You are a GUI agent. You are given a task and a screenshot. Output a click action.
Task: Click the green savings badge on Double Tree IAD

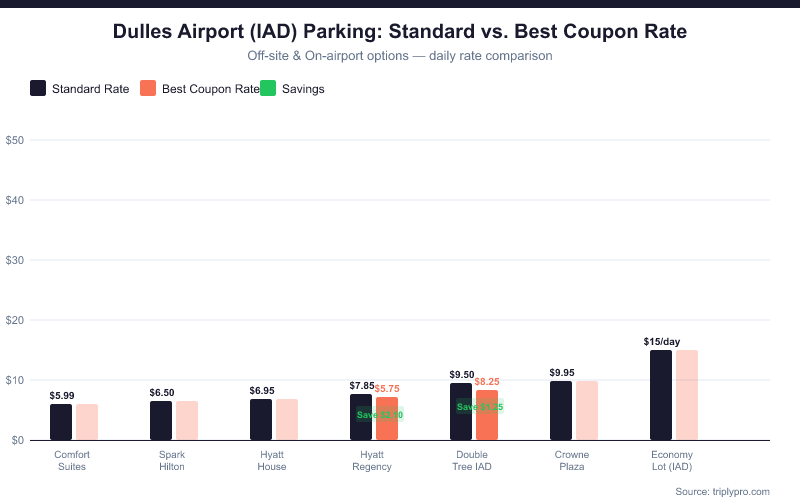point(480,406)
